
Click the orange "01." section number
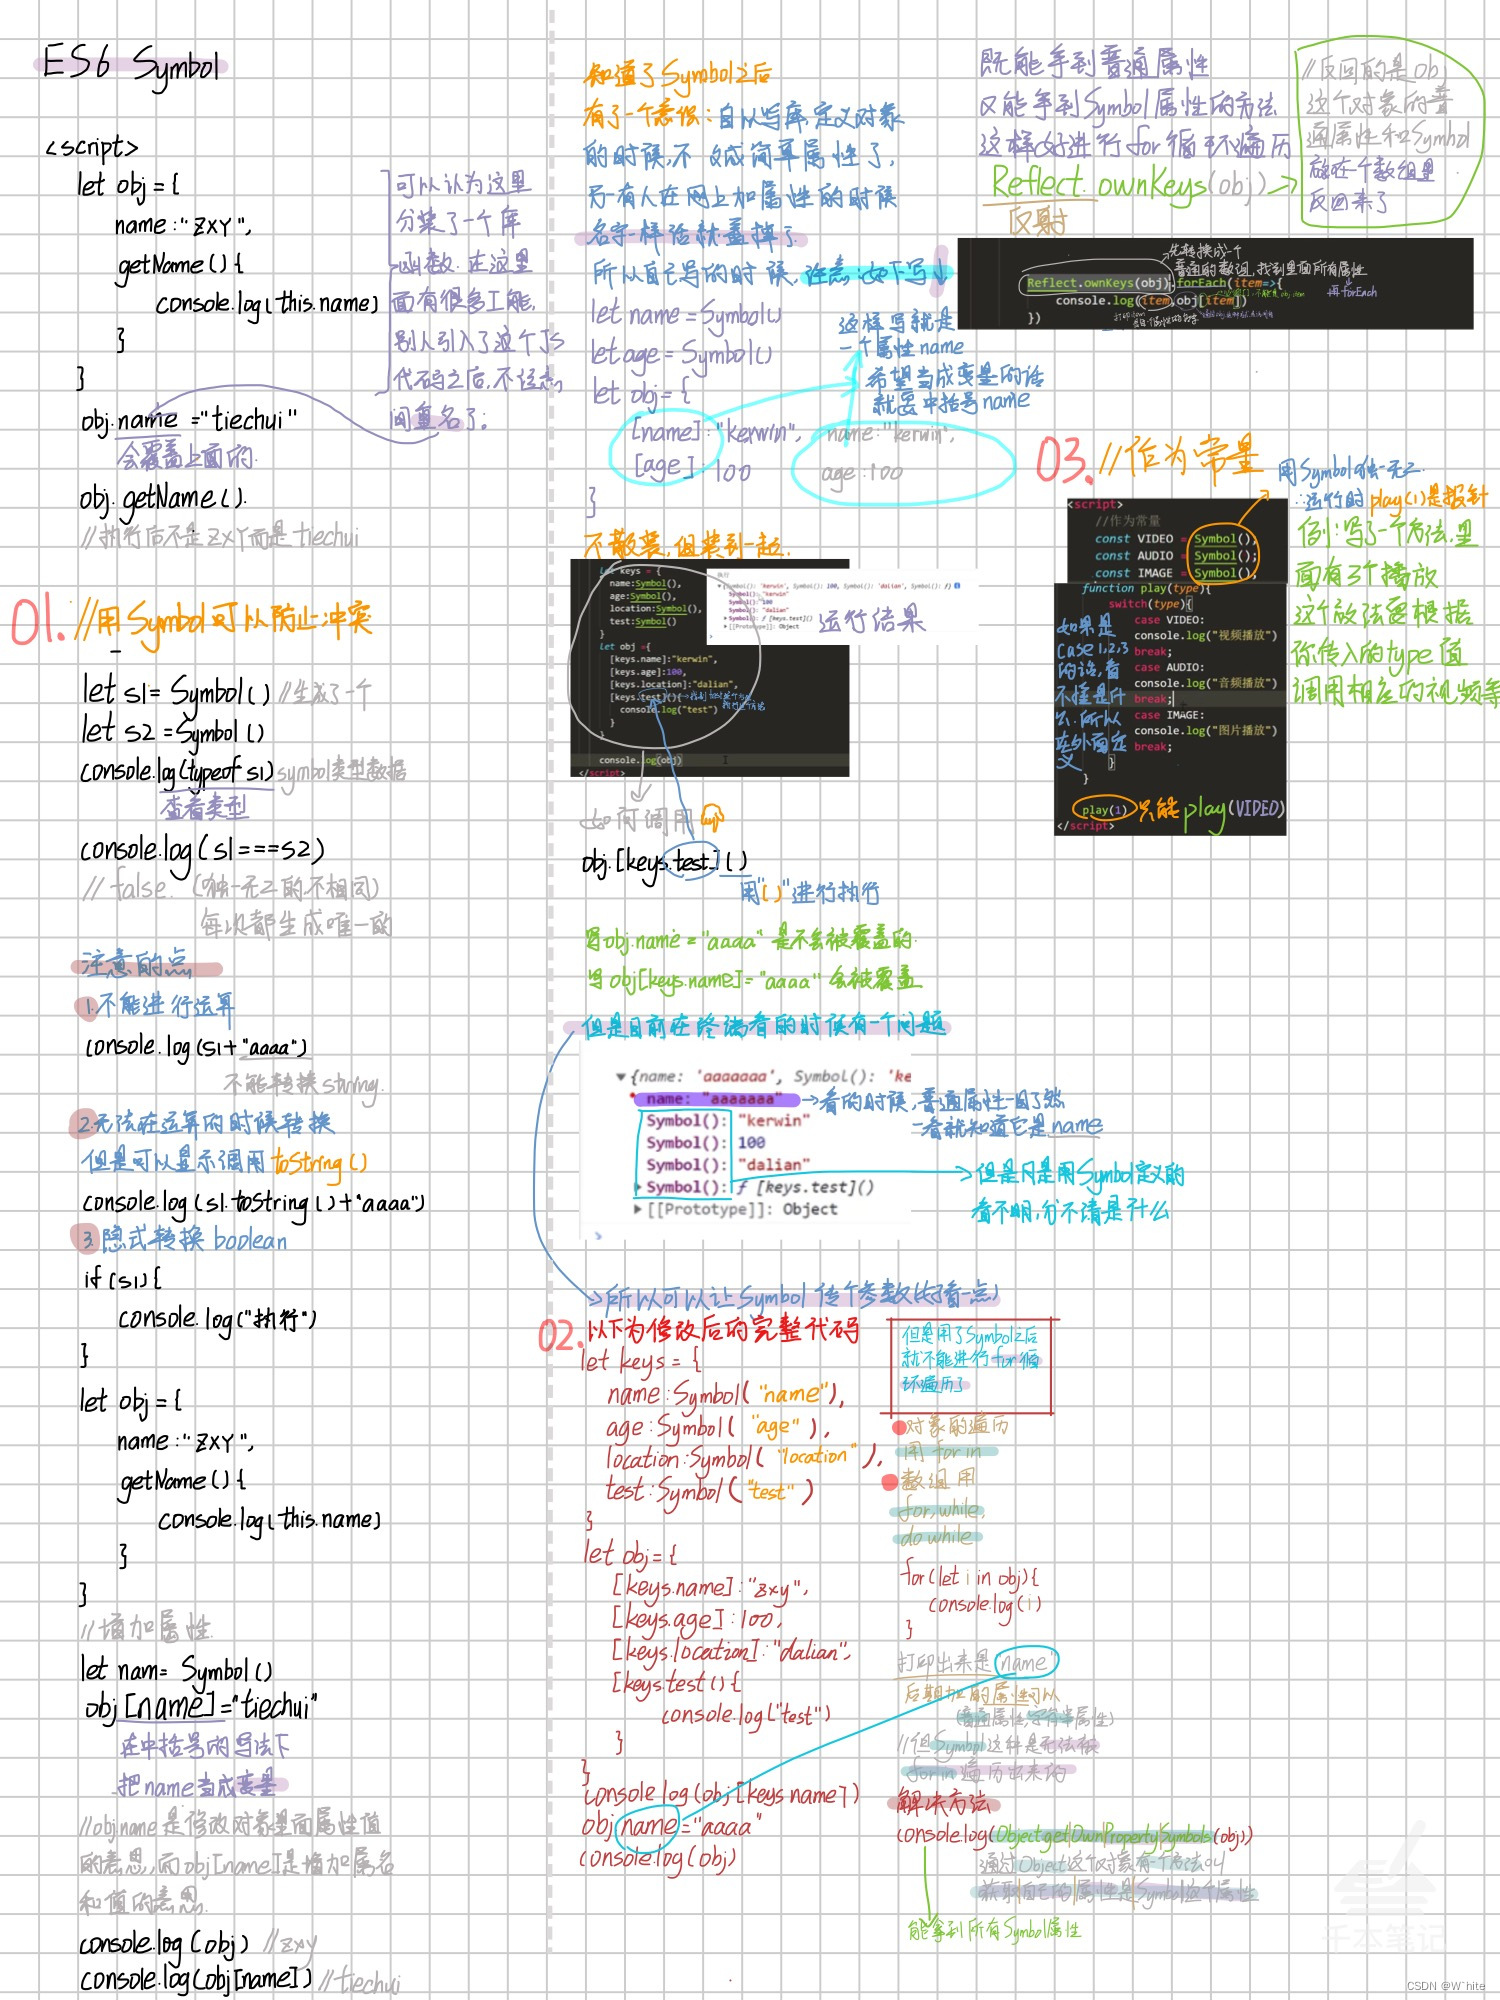(x=36, y=620)
